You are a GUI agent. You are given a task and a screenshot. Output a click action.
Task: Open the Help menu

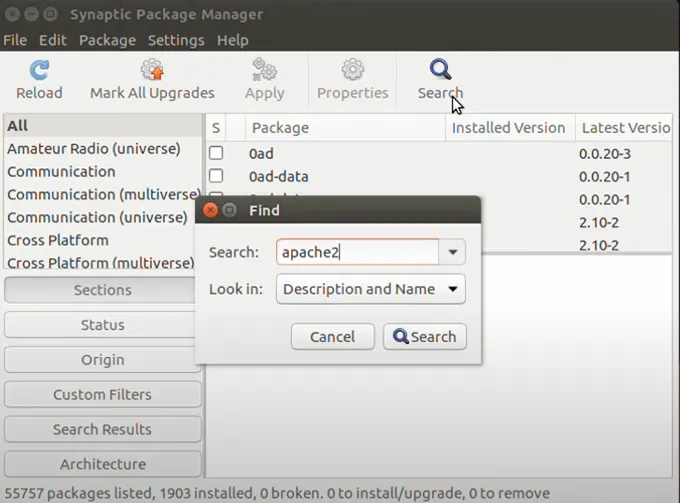coord(232,40)
